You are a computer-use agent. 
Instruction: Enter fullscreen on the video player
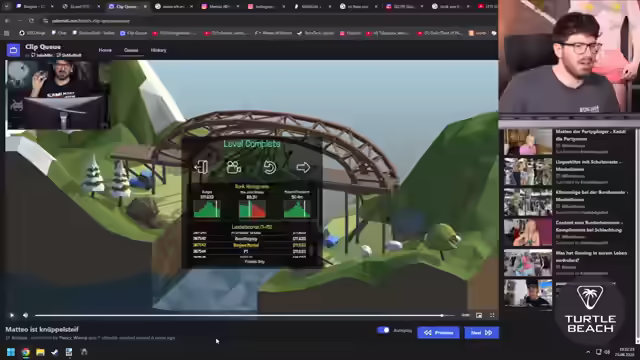(x=492, y=315)
